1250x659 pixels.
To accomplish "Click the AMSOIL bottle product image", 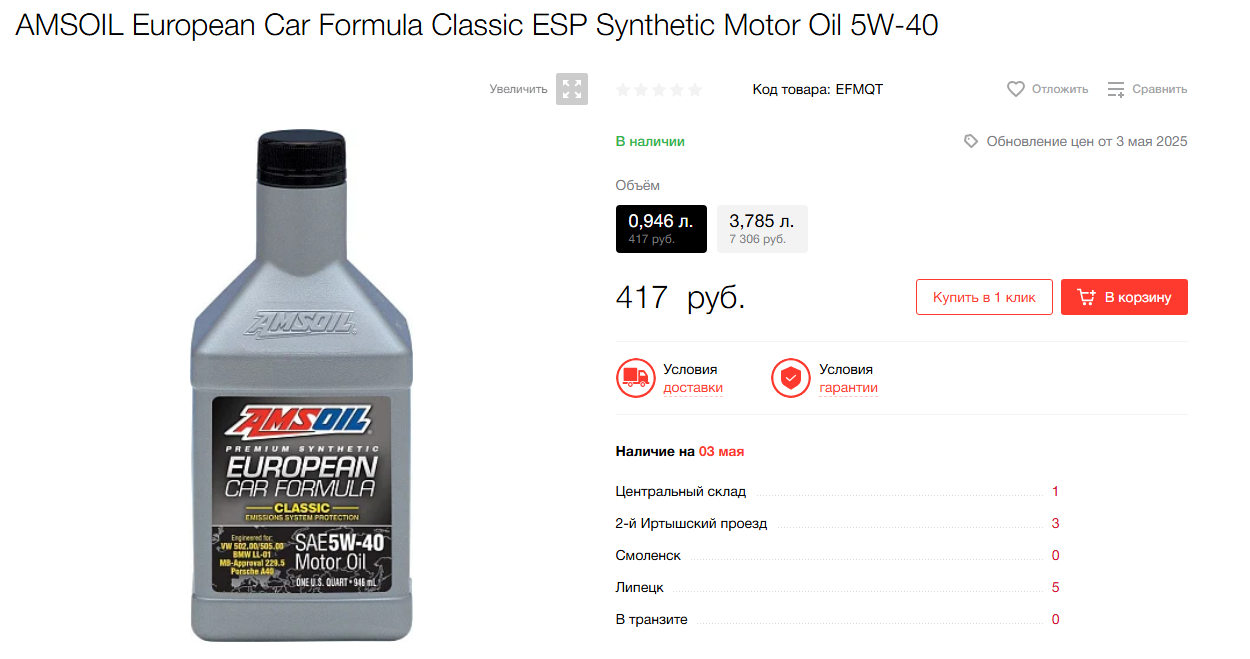I will click(x=302, y=386).
